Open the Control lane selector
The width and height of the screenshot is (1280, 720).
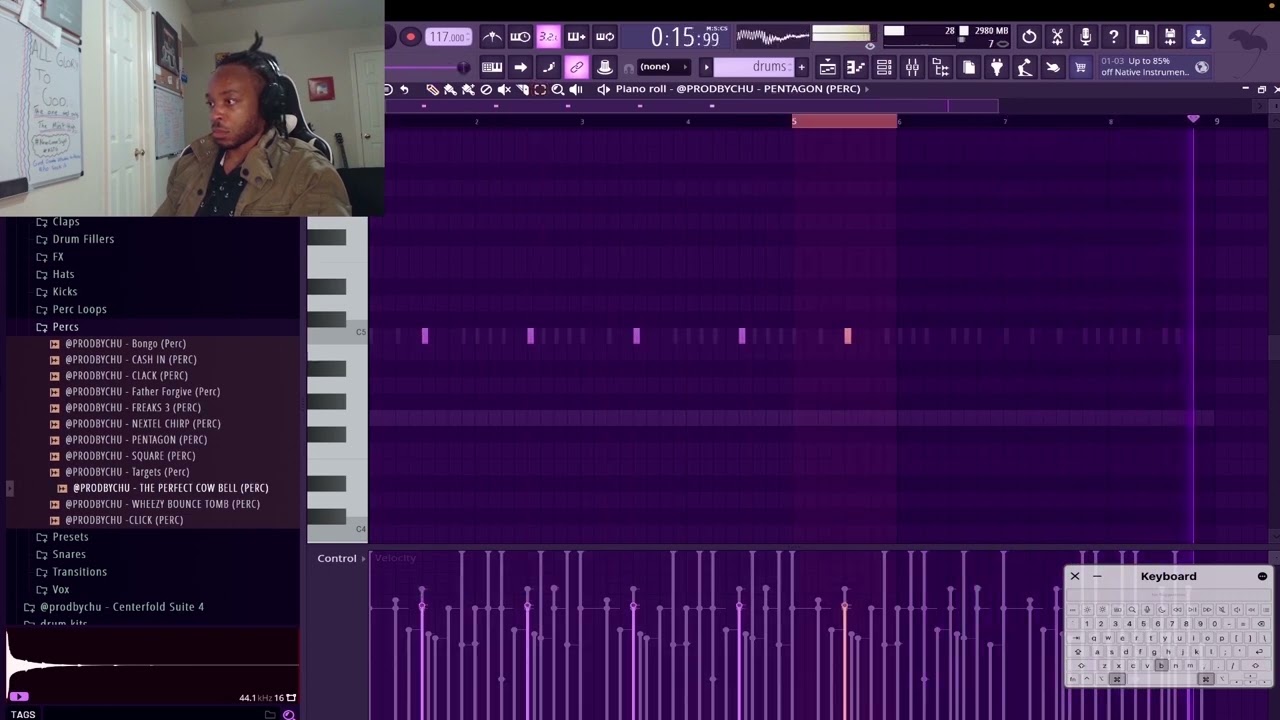[x=341, y=558]
